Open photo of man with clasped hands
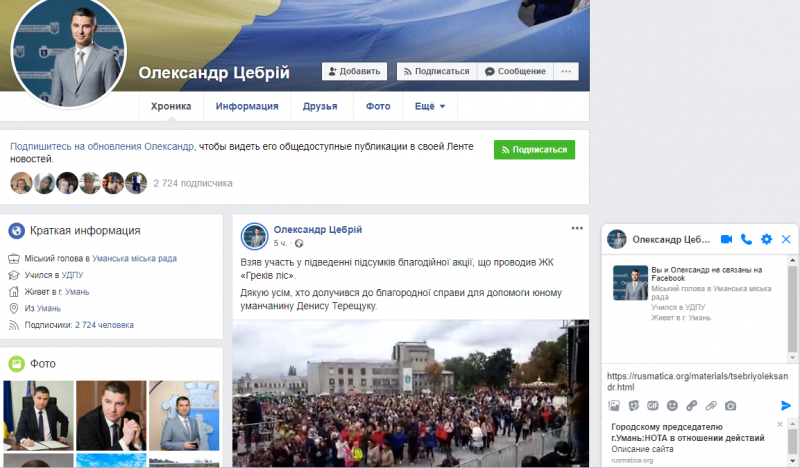The width and height of the screenshot is (800, 468). click(111, 415)
